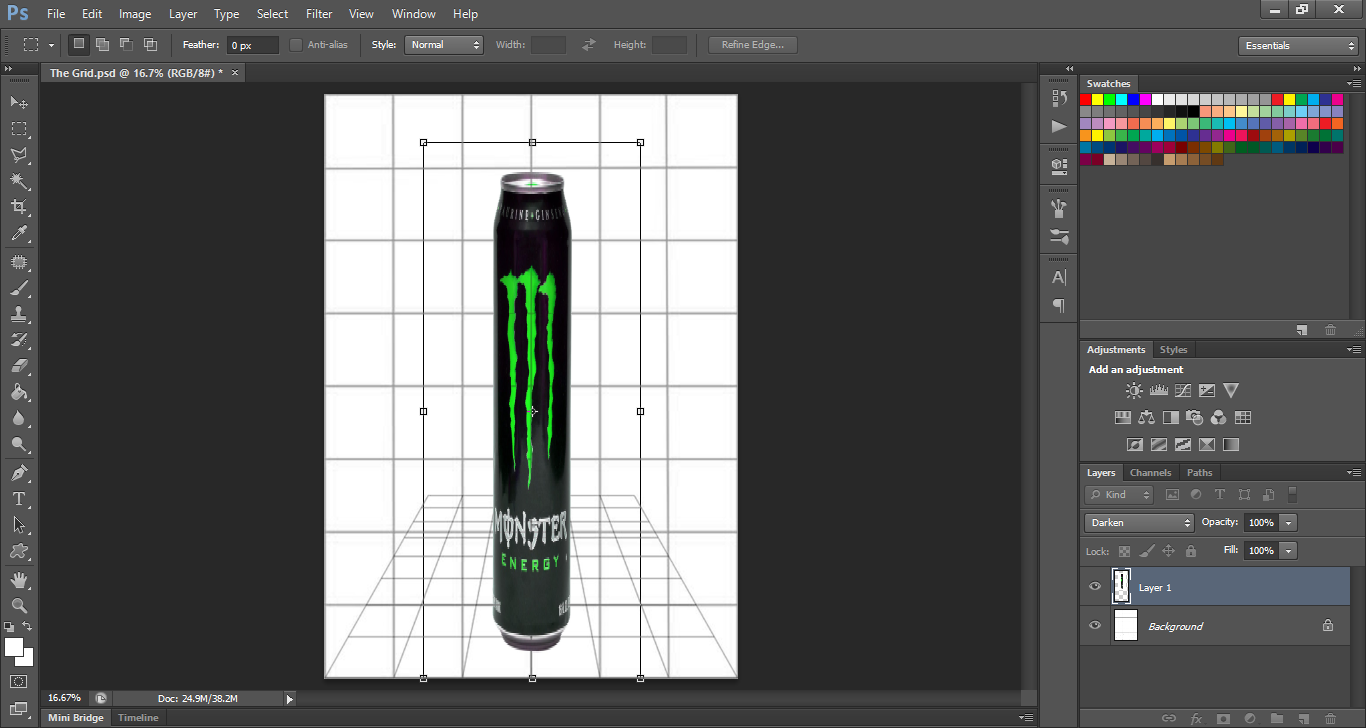Expand the Style dropdown set to Normal
Screen dimensions: 1366x728
(444, 45)
